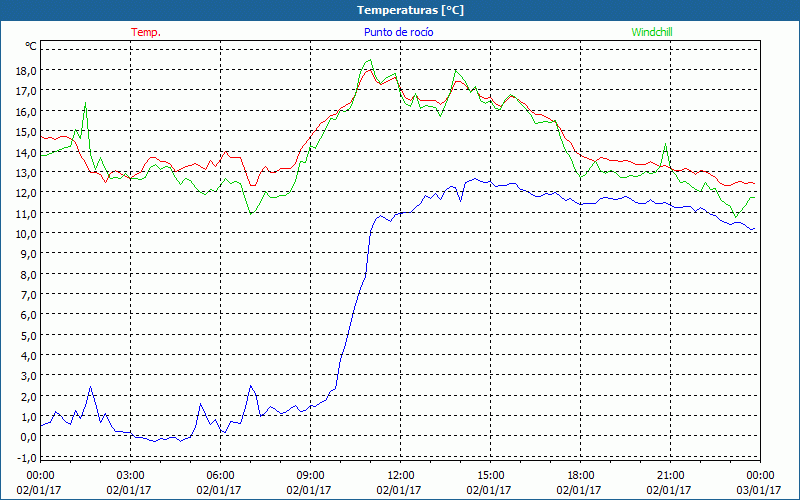Click the '9,0' y-axis value
This screenshot has height=500, width=800.
click(x=29, y=254)
